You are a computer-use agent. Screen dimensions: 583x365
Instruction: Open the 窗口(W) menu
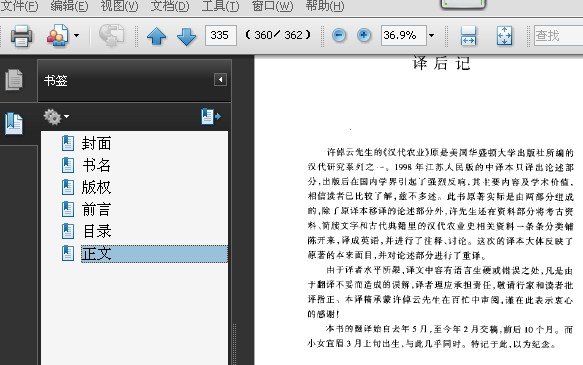[x=272, y=6]
